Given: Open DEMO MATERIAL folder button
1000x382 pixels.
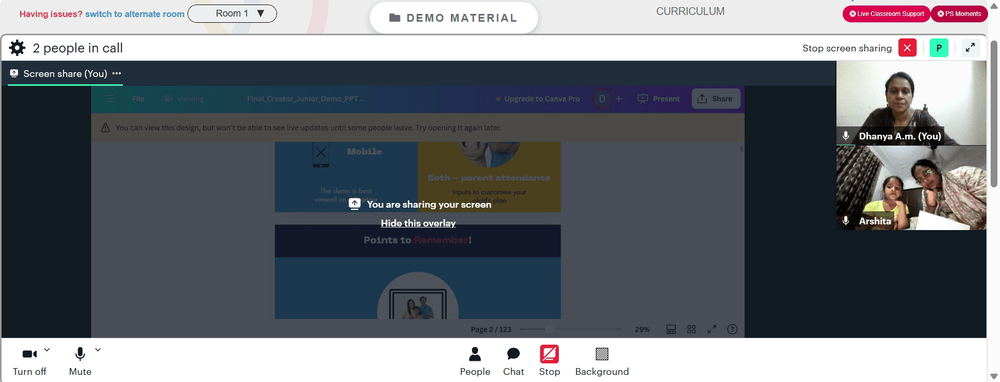Looking at the screenshot, I should (453, 18).
